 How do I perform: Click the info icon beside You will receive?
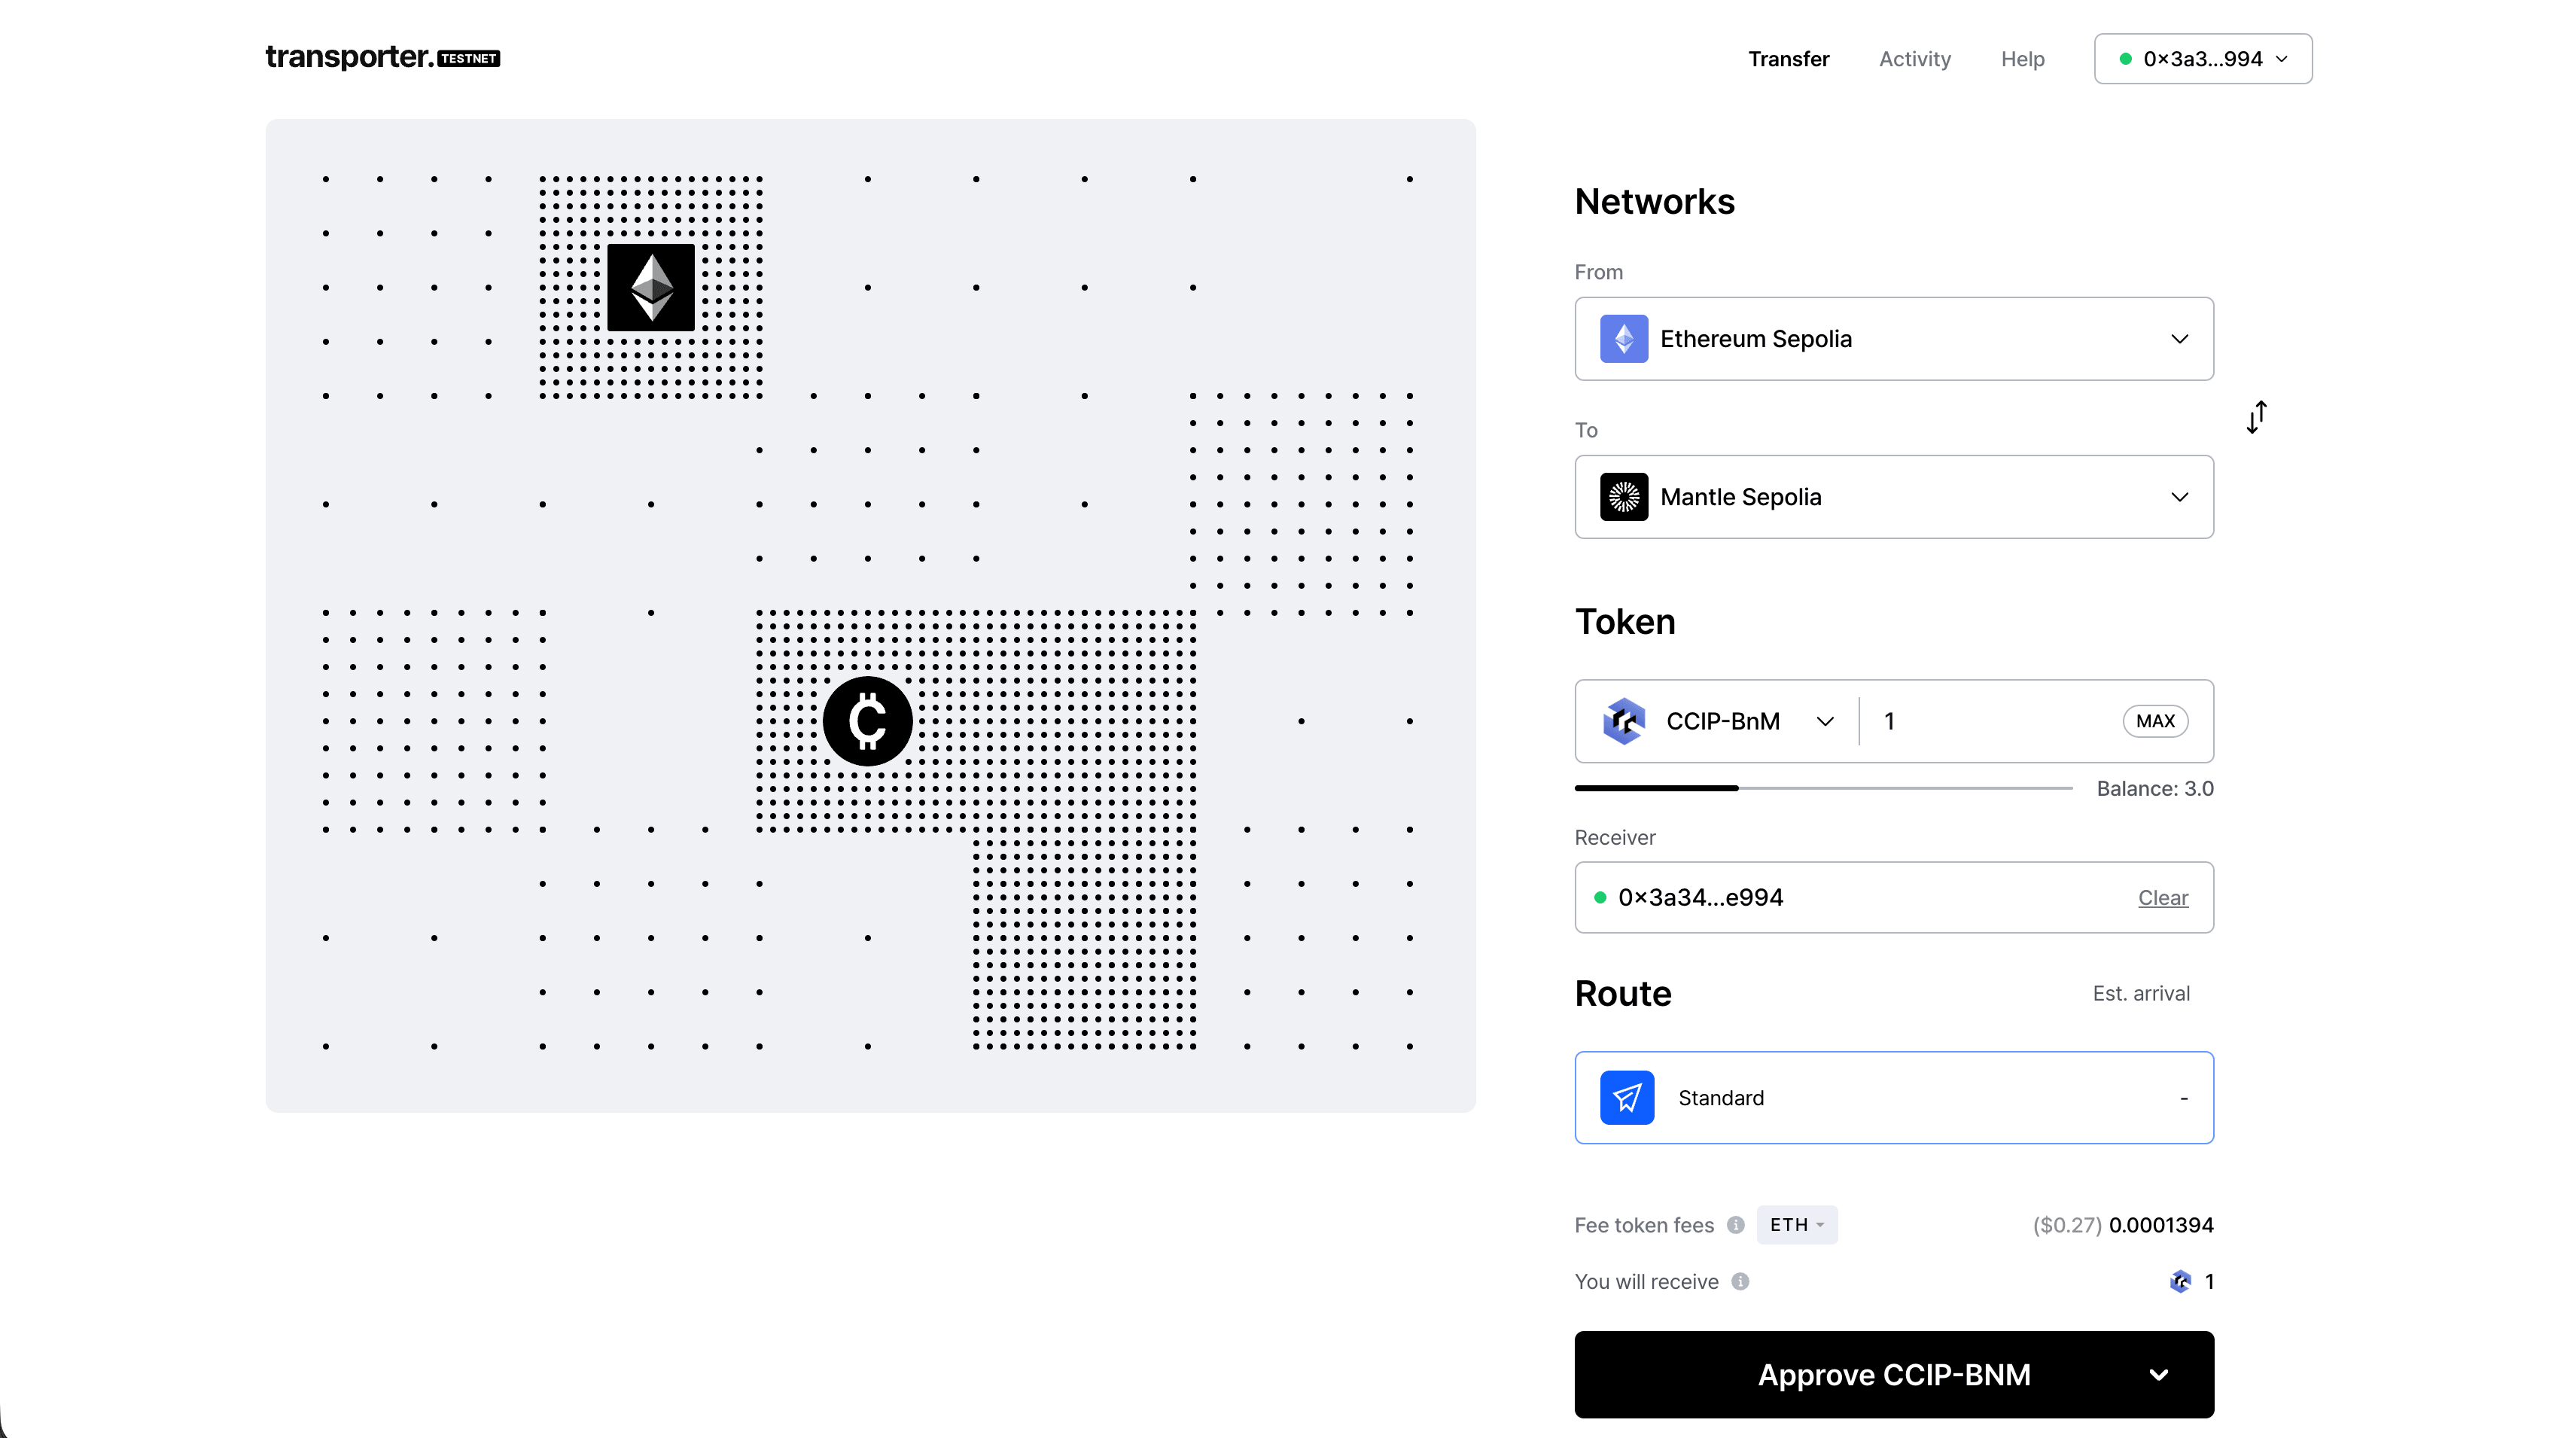[x=1740, y=1281]
